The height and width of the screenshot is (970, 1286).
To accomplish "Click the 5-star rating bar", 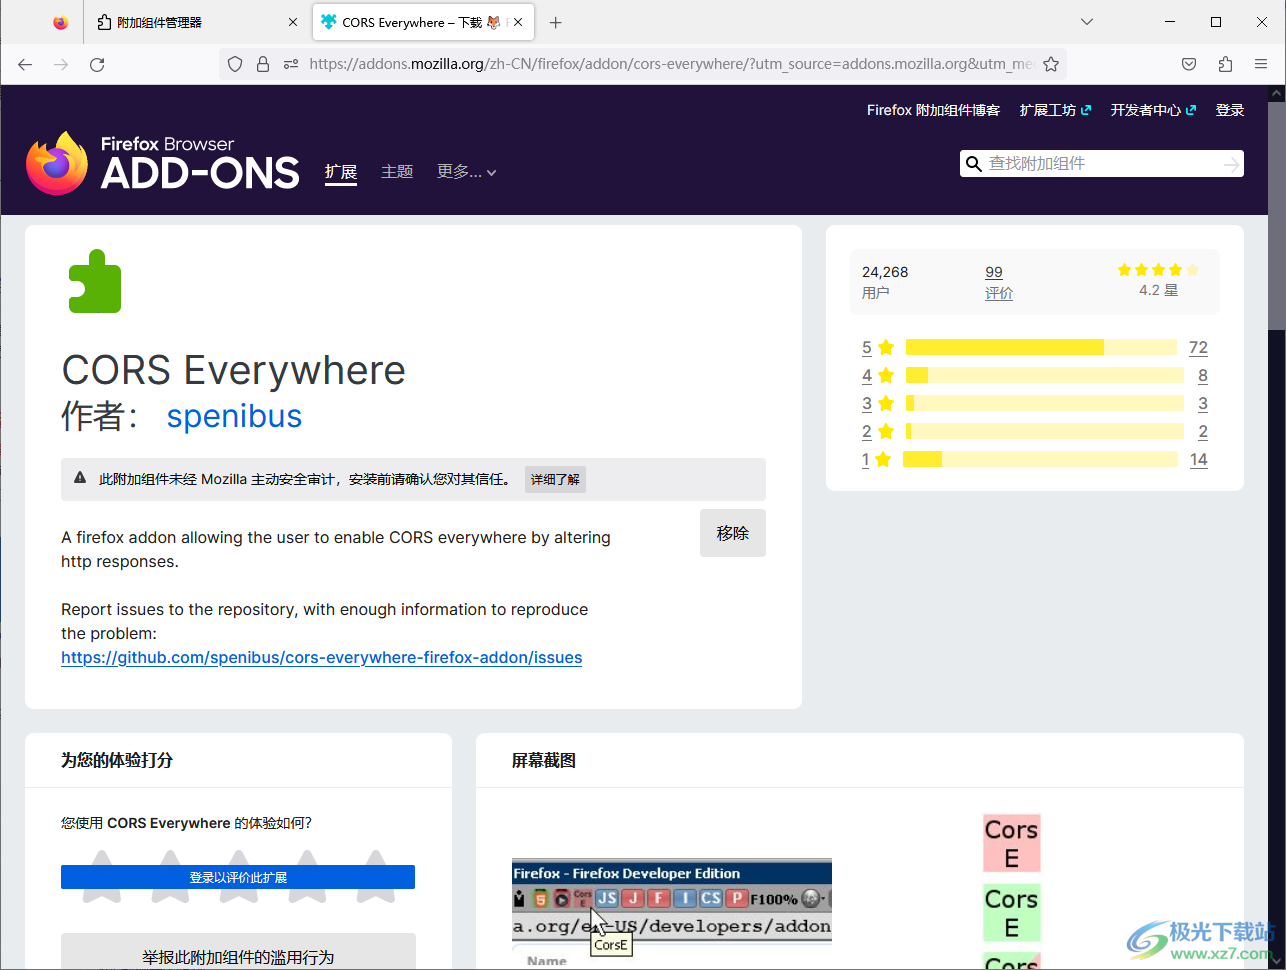I will pos(1041,347).
